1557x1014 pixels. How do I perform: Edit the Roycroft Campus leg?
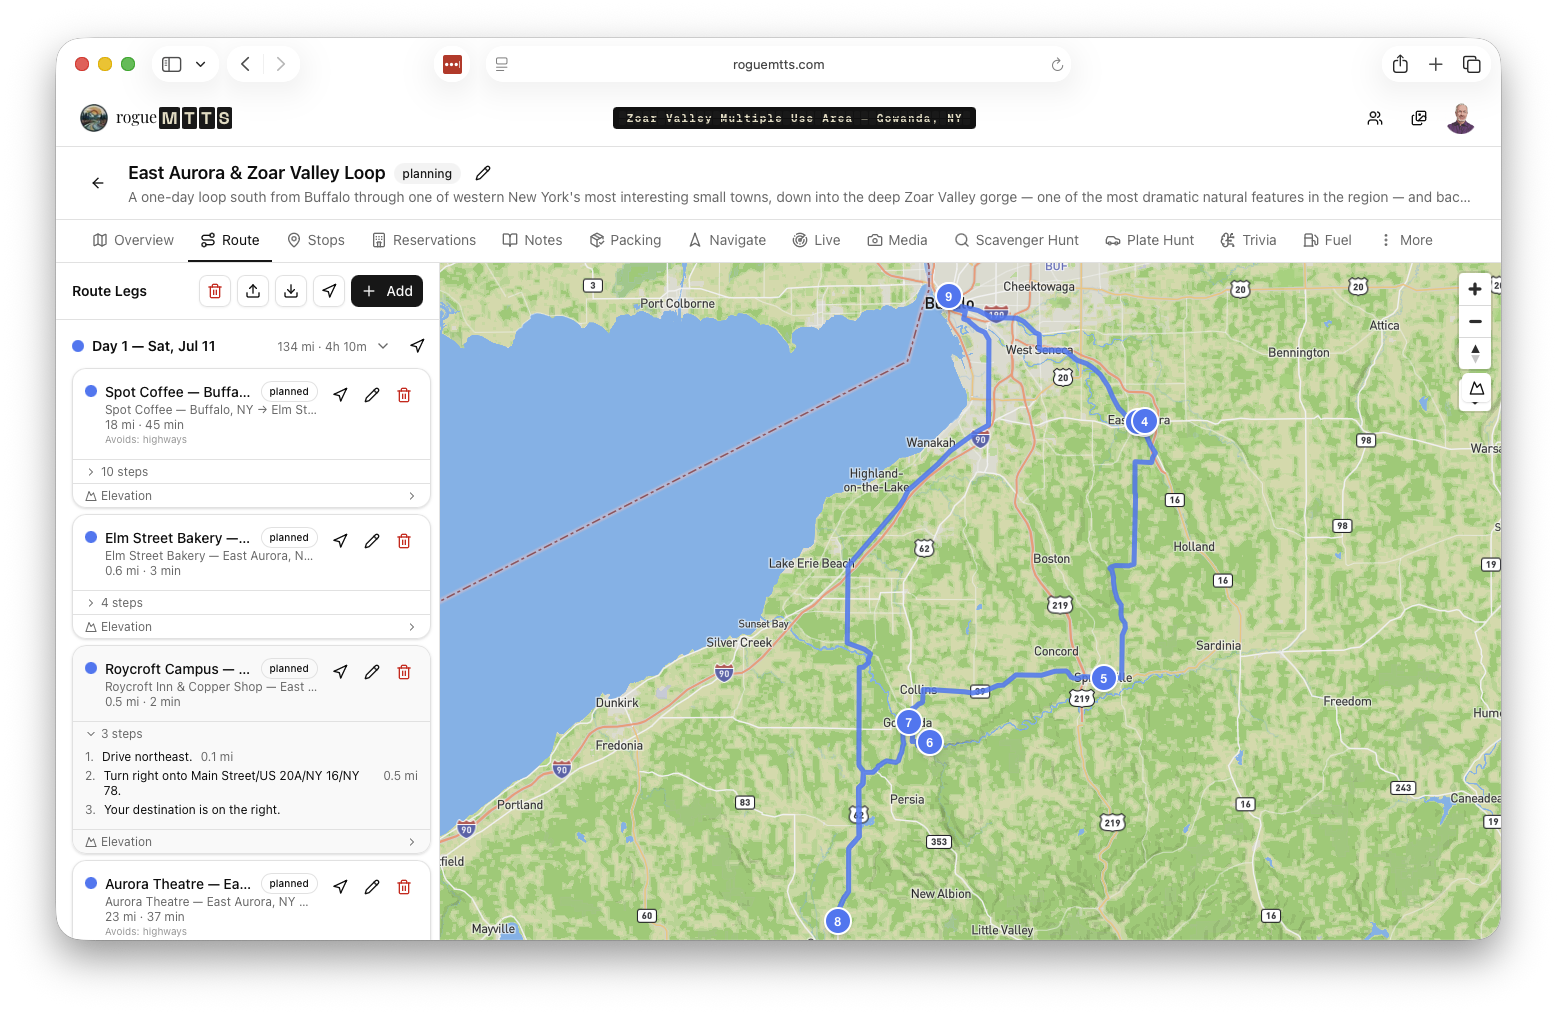[x=372, y=672]
